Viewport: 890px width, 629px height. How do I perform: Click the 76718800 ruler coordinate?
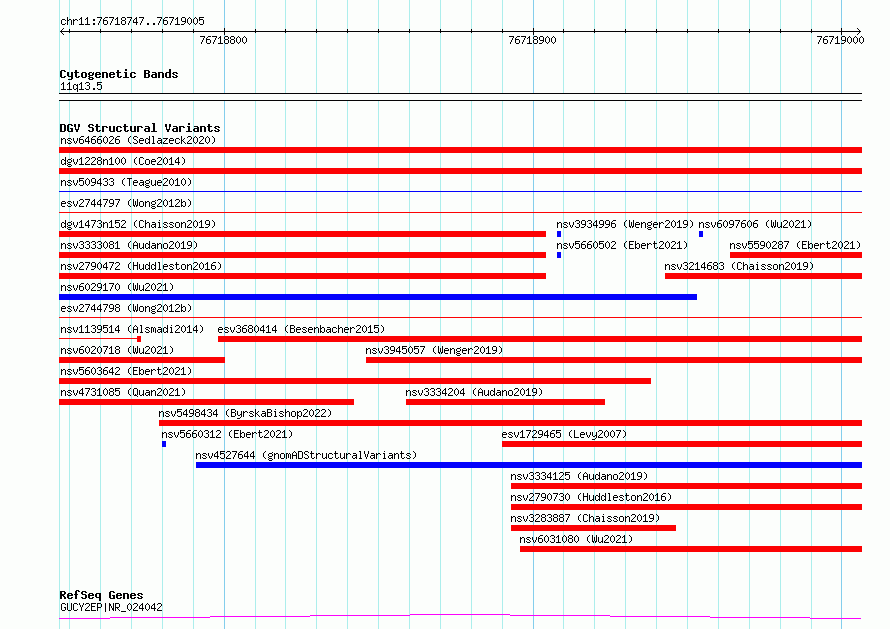(223, 40)
